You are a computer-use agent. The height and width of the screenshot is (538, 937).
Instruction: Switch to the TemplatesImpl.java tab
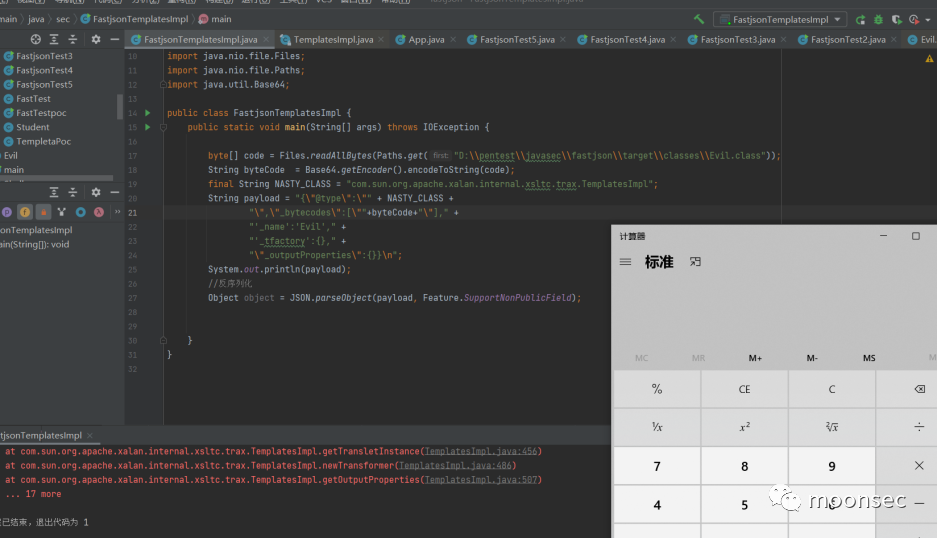[x=333, y=39]
